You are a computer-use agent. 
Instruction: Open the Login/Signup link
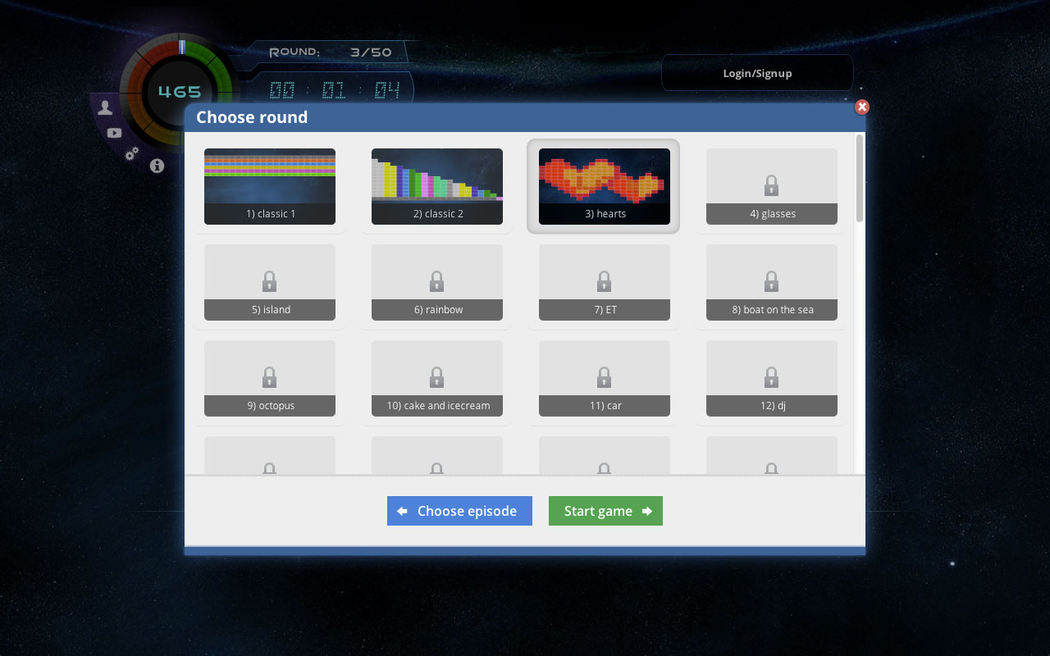pyautogui.click(x=757, y=73)
